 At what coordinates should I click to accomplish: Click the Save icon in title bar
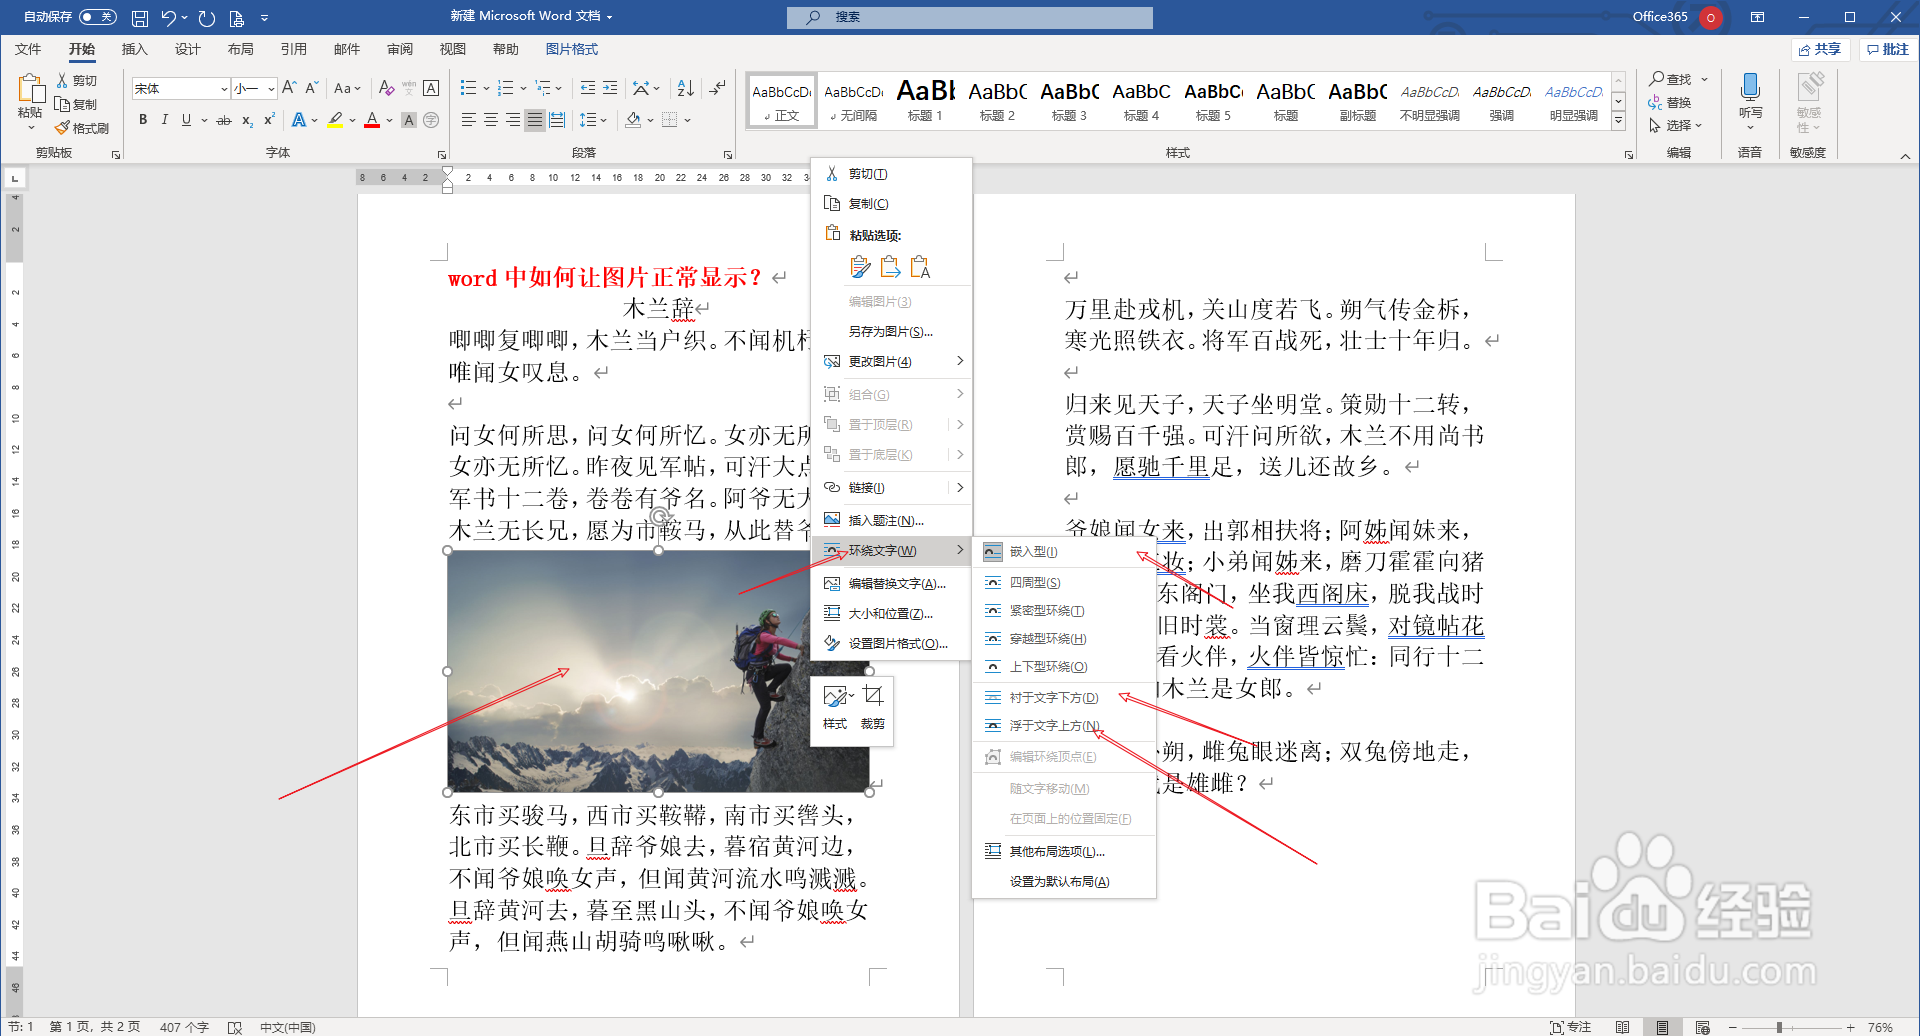point(140,18)
